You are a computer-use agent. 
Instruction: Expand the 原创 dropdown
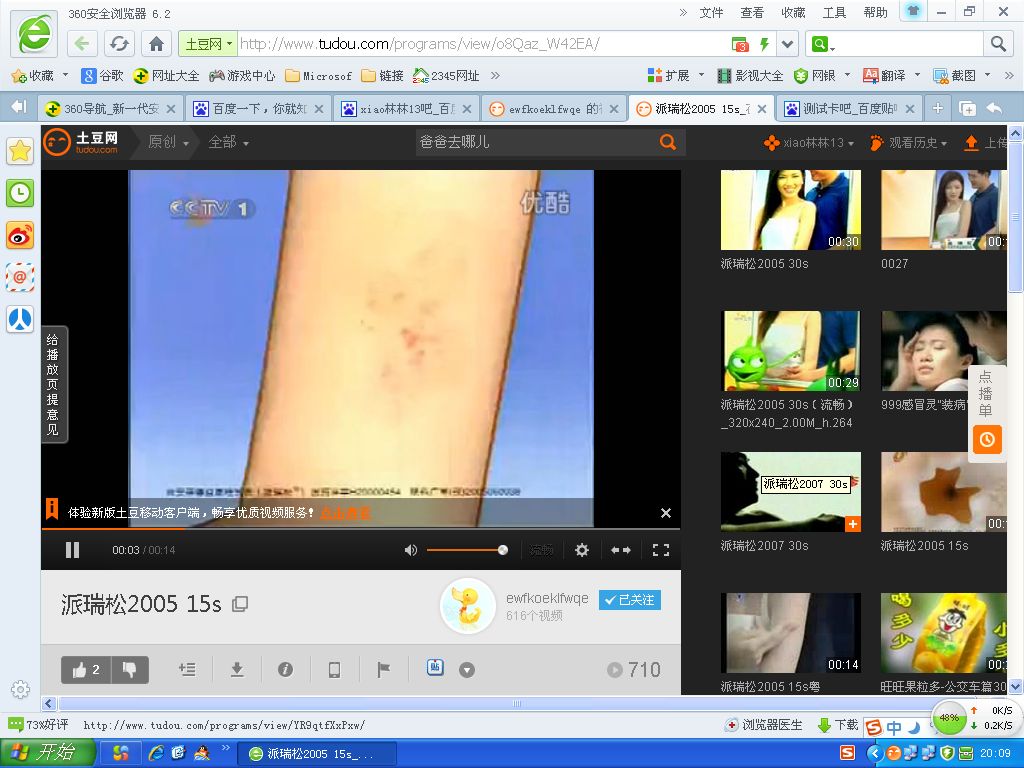point(168,142)
